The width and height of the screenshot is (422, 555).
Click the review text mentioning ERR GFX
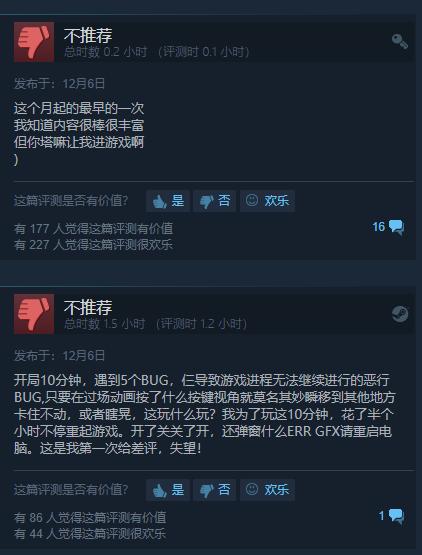(204, 414)
